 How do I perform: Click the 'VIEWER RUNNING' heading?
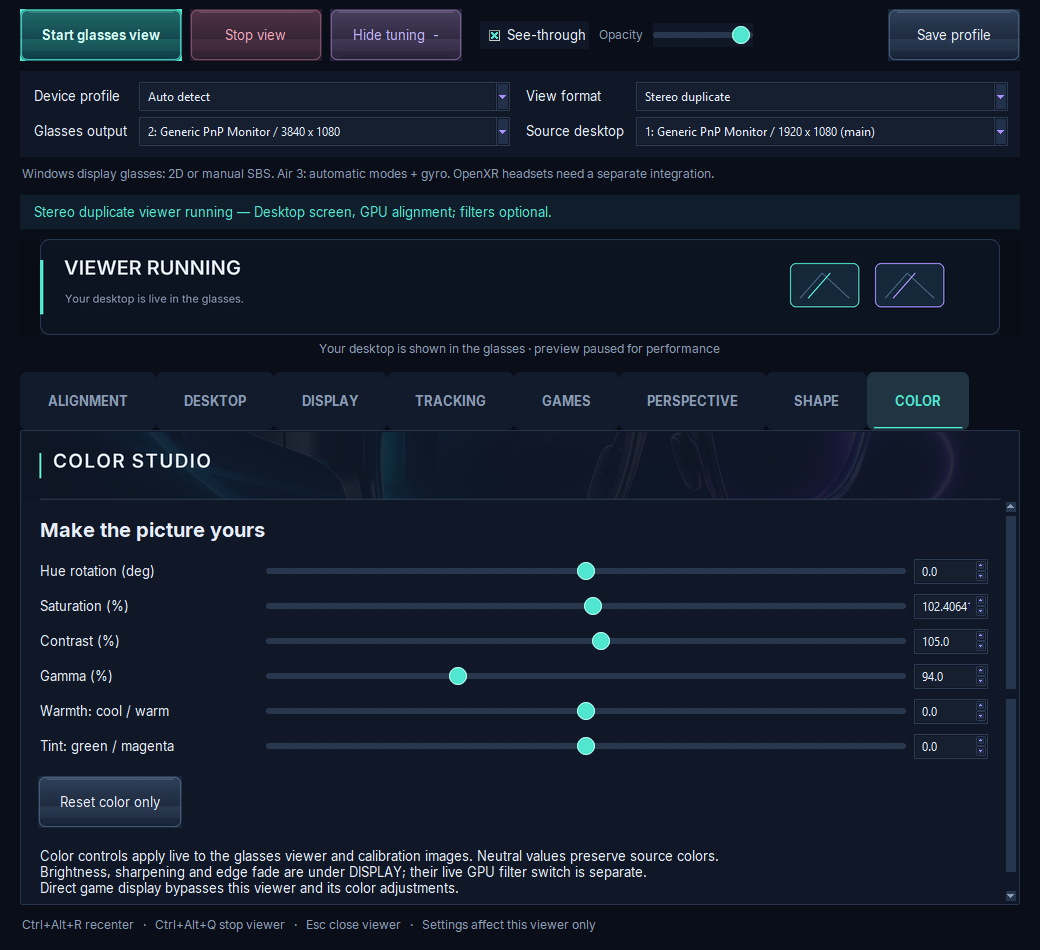(153, 268)
